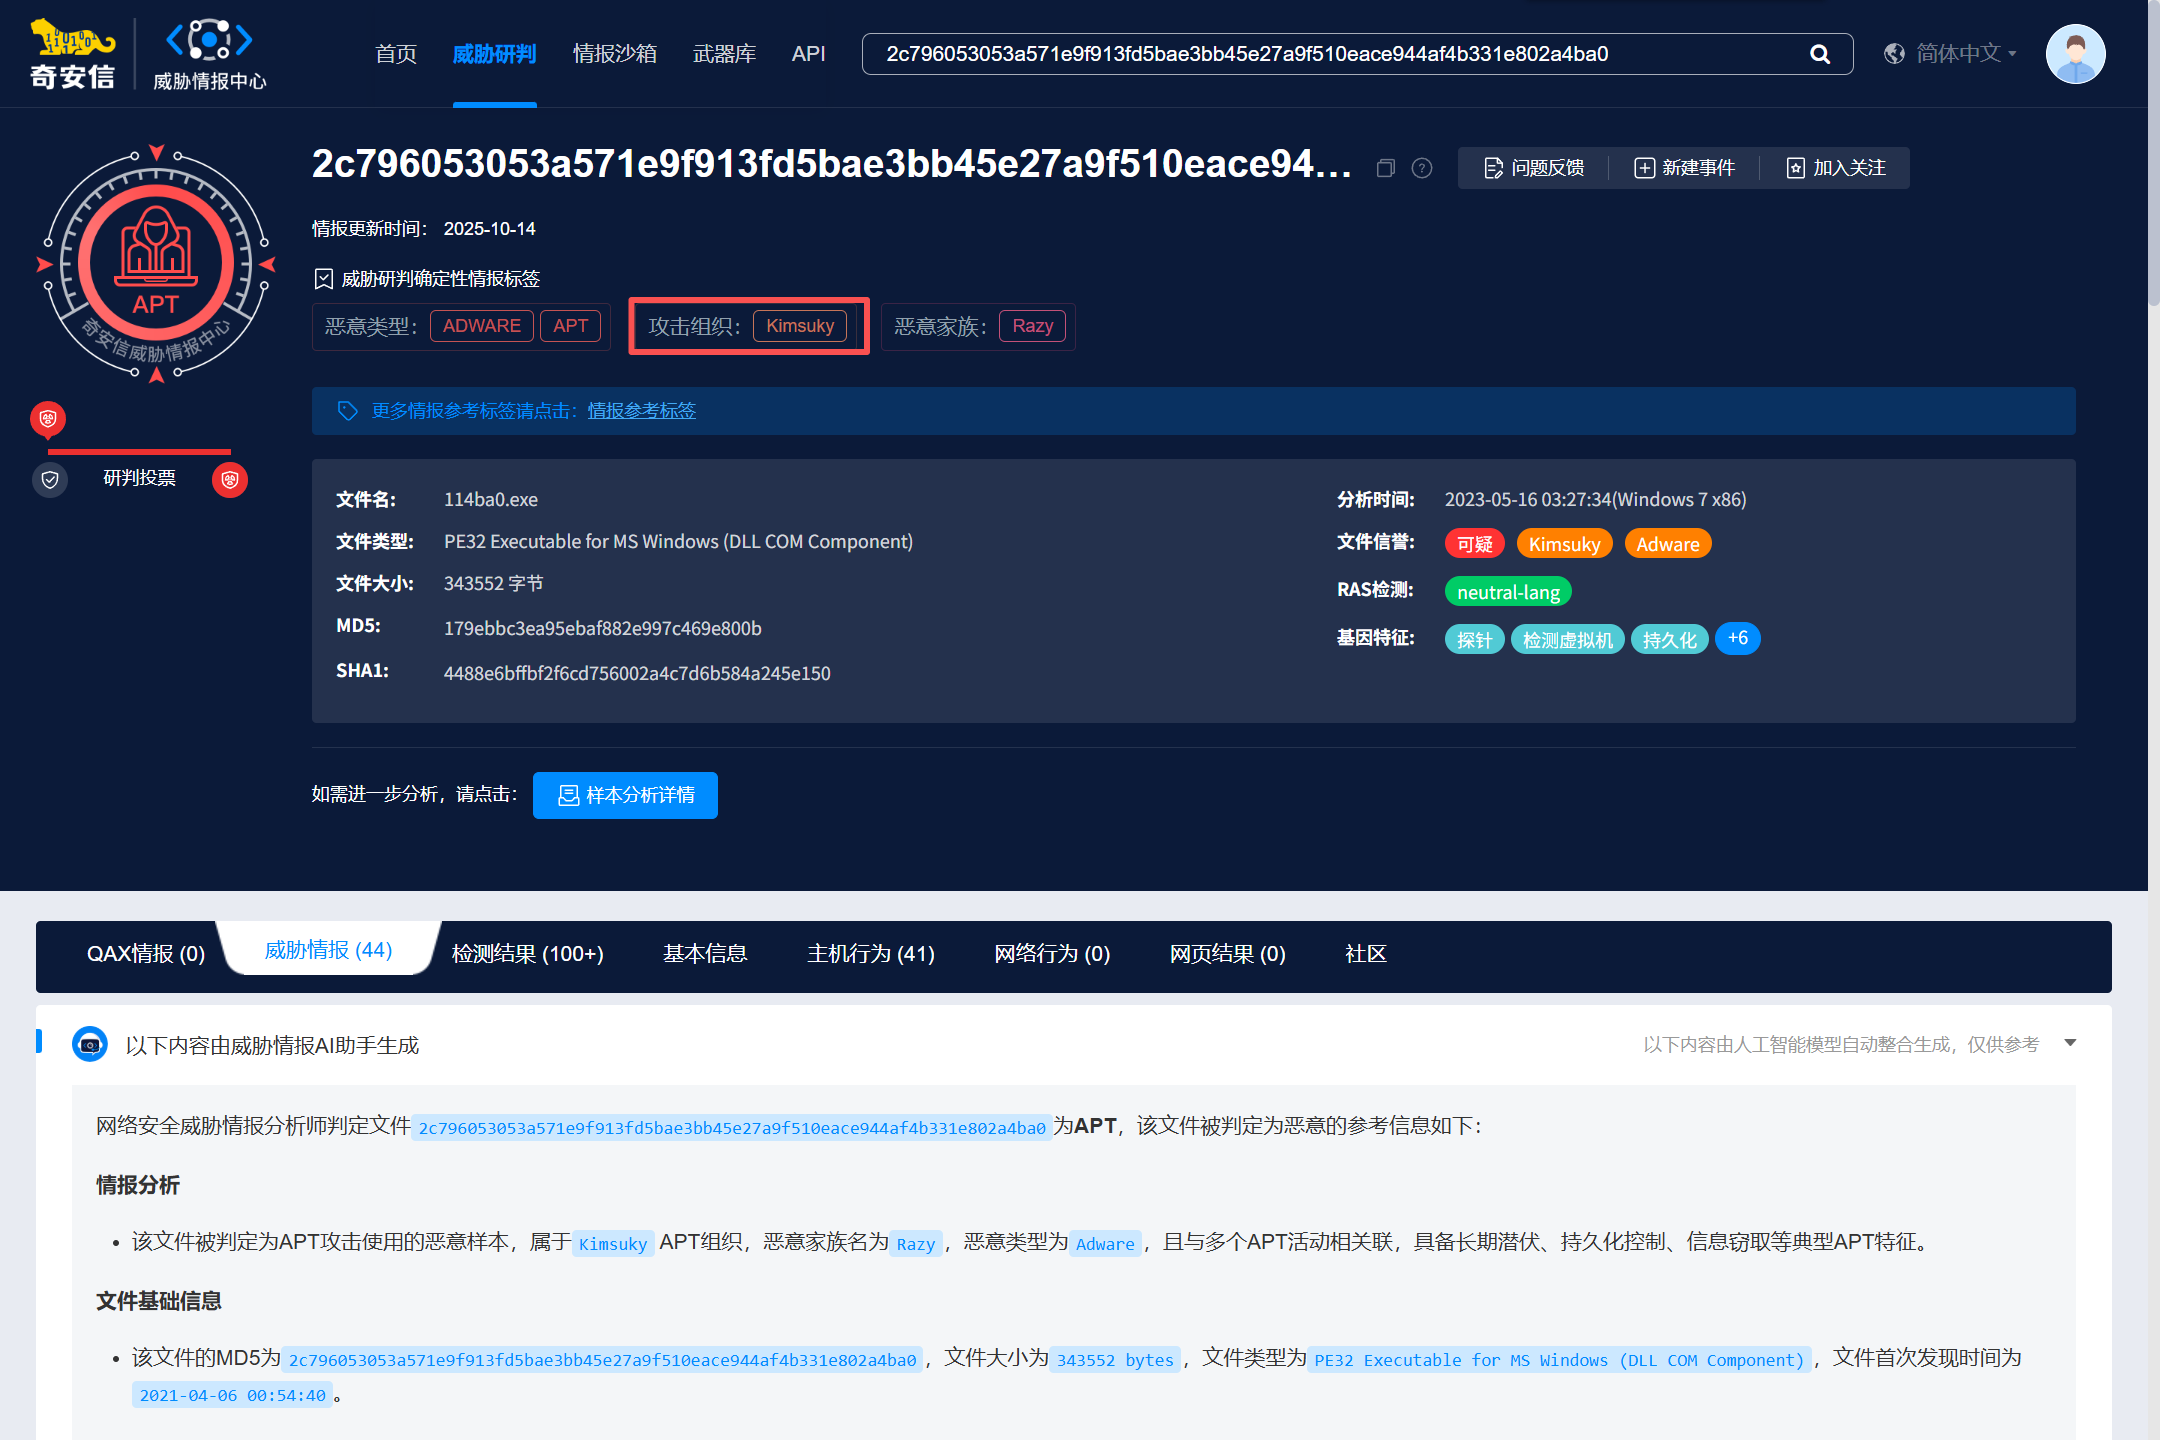2160x1440 pixels.
Task: Open the 网络行为 (0) tab
Action: 1052,954
